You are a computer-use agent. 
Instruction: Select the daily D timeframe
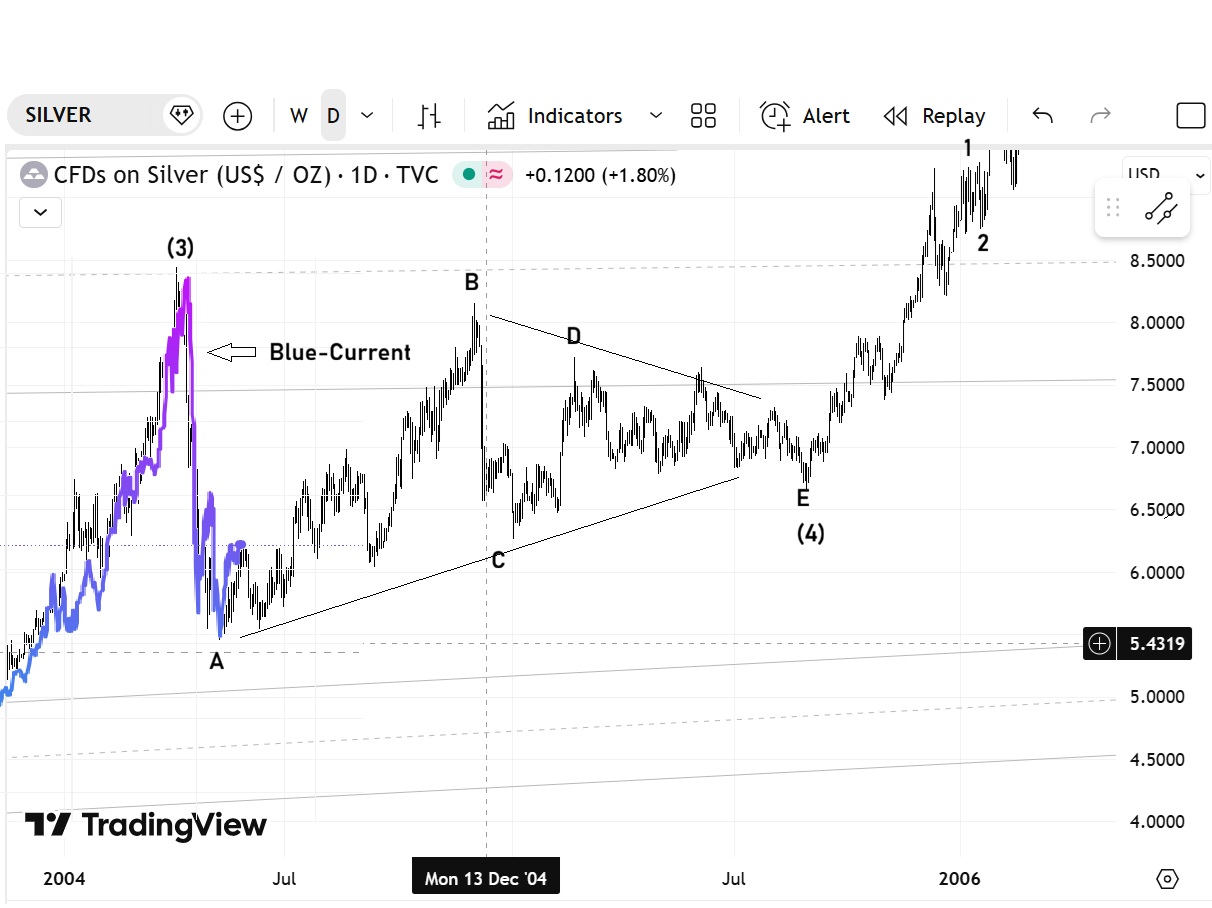[333, 116]
